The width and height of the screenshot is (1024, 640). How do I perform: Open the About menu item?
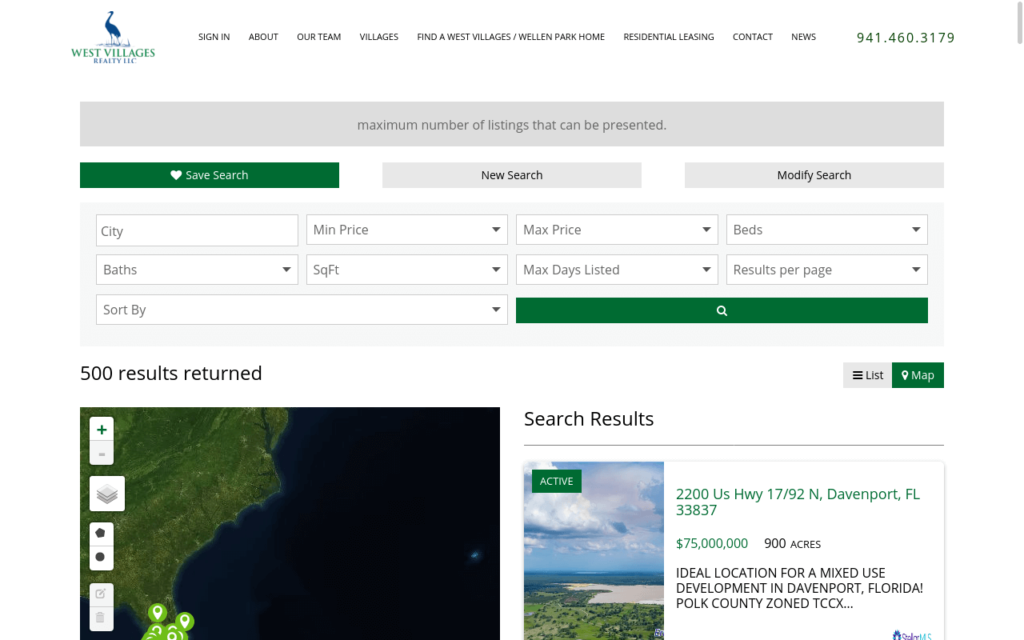263,37
